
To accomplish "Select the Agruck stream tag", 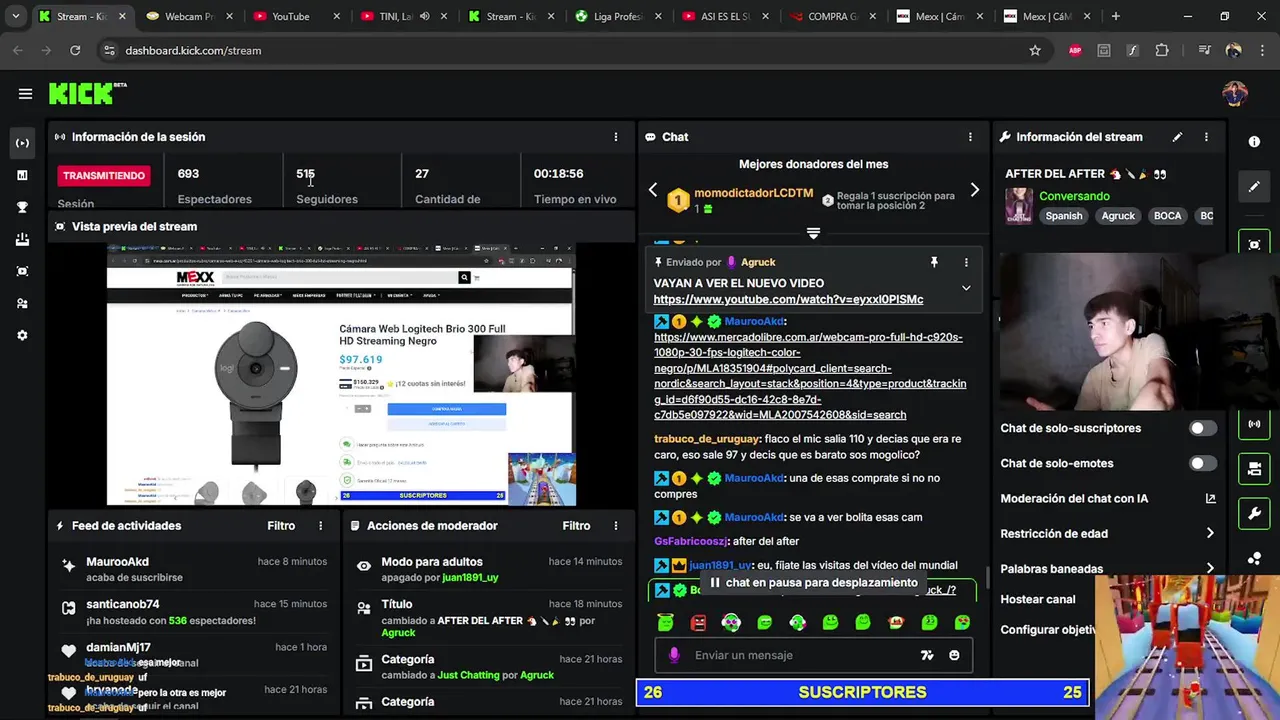I will pos(1118,216).
